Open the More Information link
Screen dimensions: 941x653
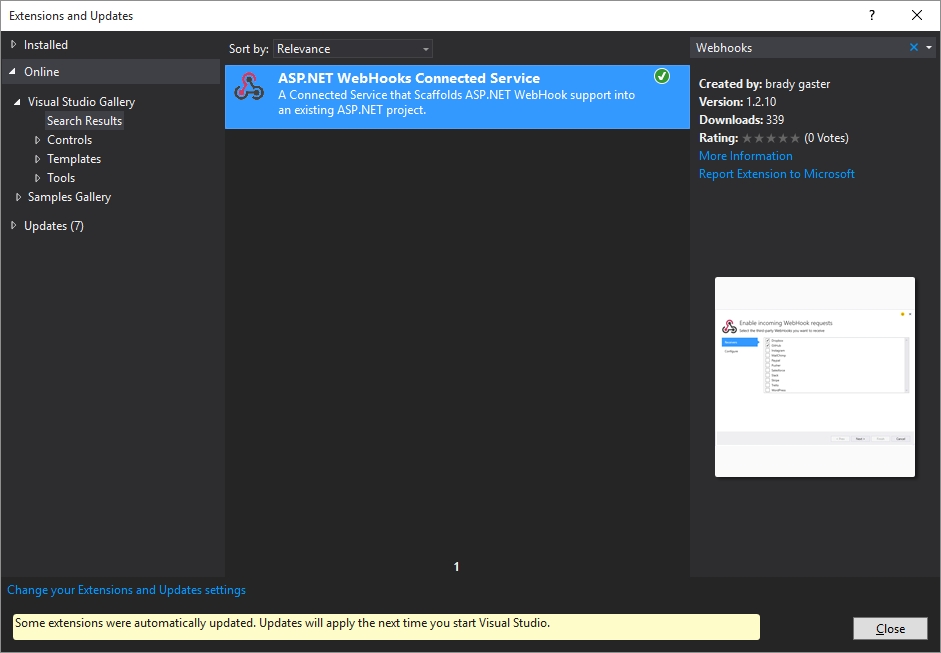coord(745,156)
